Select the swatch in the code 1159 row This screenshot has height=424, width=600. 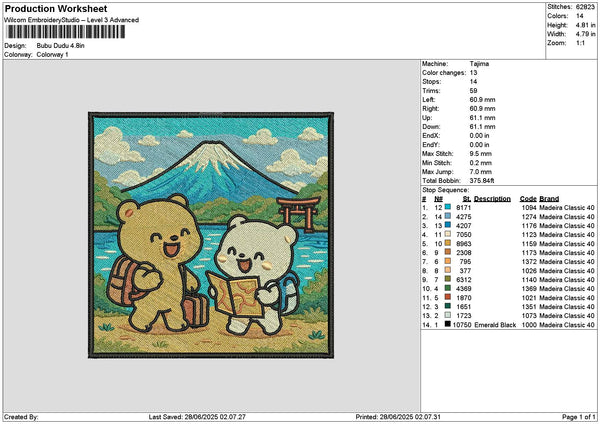pos(447,243)
